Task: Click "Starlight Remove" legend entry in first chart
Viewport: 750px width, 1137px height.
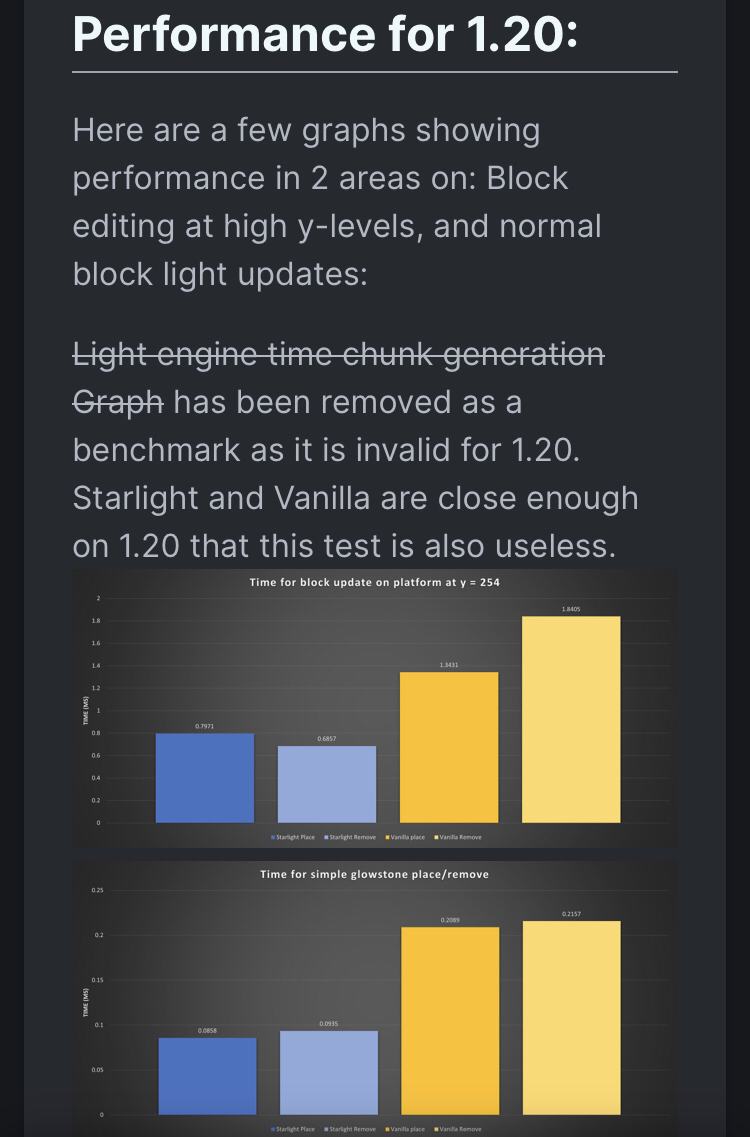Action: pos(350,837)
